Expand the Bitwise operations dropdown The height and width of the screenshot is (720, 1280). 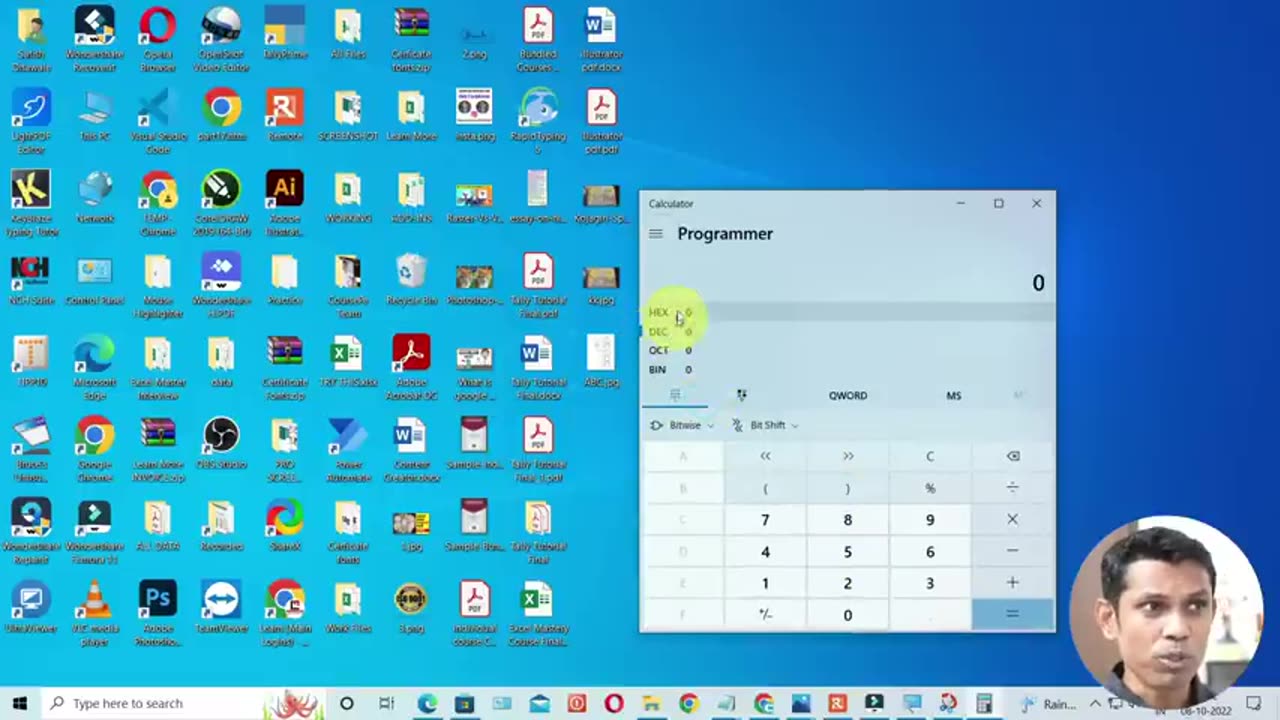coord(682,425)
